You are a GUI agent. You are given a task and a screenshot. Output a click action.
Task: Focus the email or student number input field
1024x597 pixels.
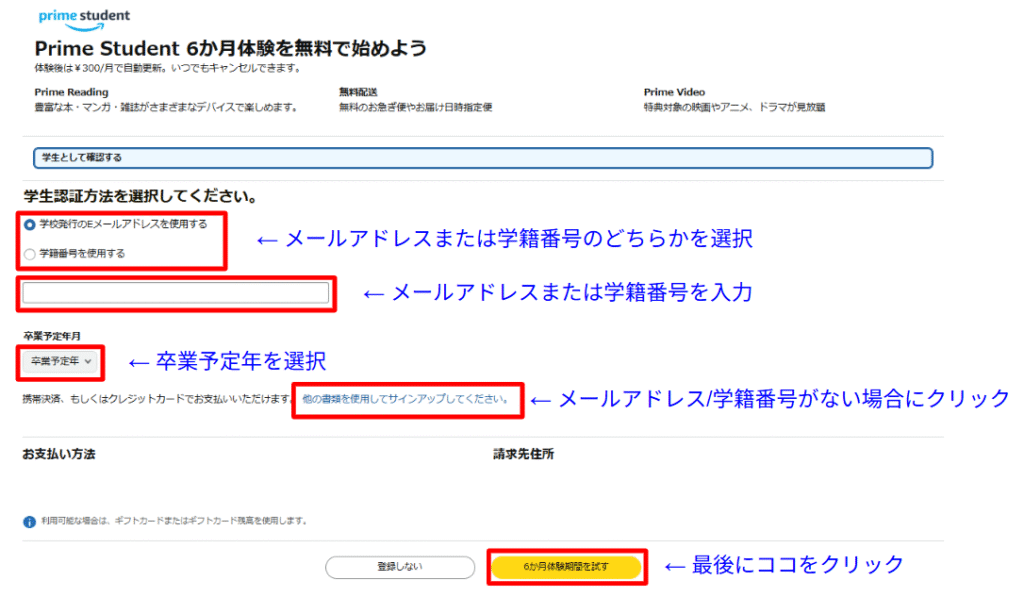click(x=176, y=293)
